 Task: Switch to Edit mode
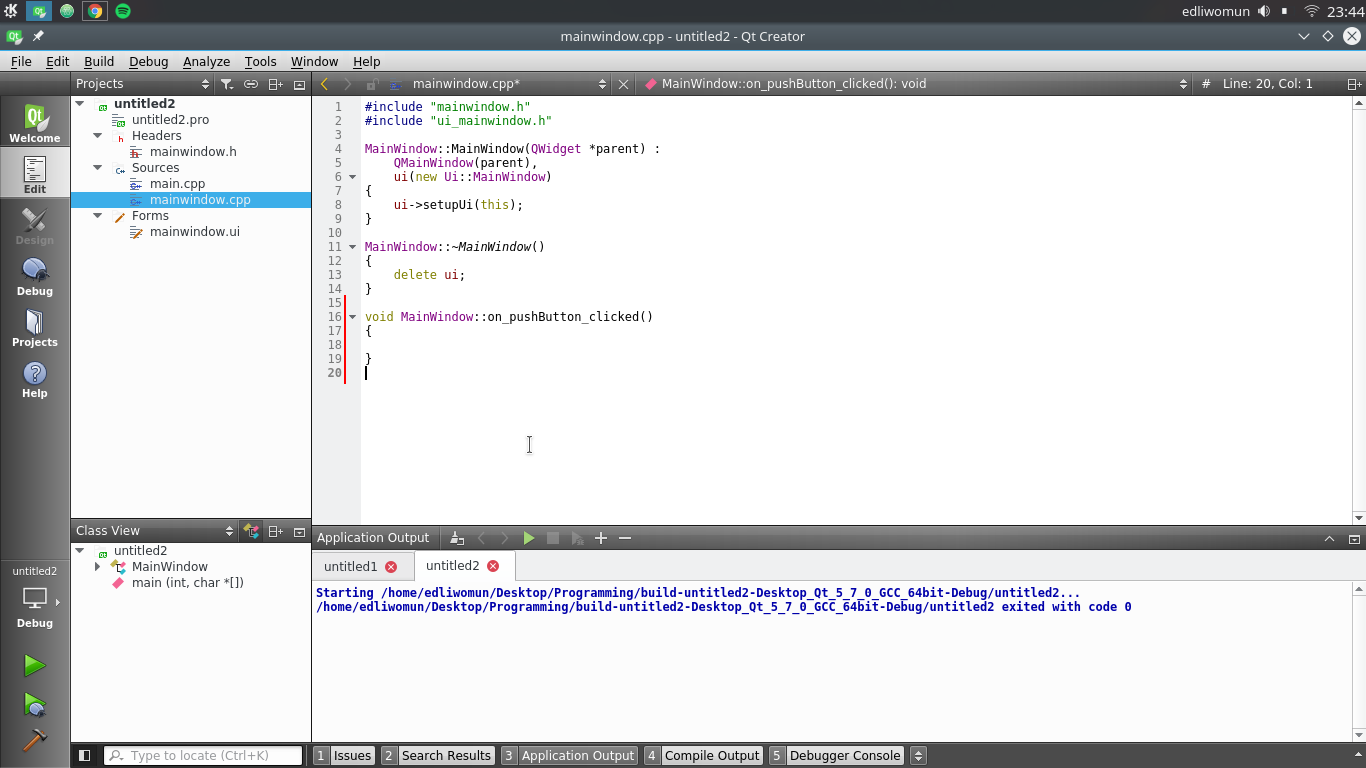(x=35, y=174)
